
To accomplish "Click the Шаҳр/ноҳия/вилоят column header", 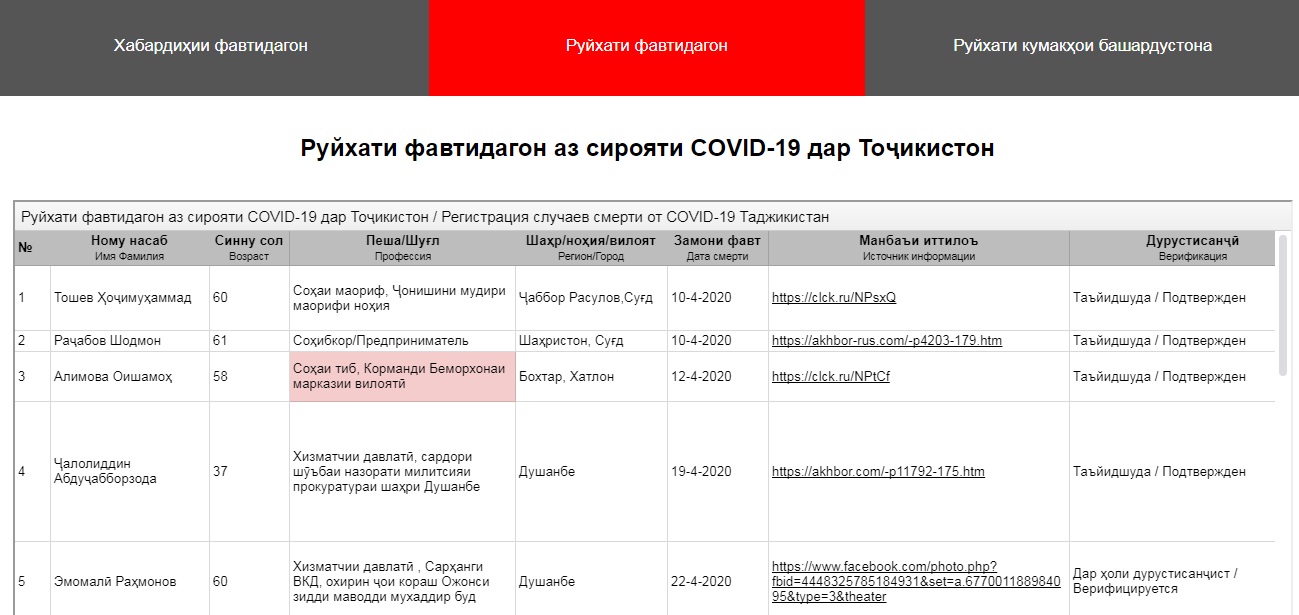I will (590, 247).
